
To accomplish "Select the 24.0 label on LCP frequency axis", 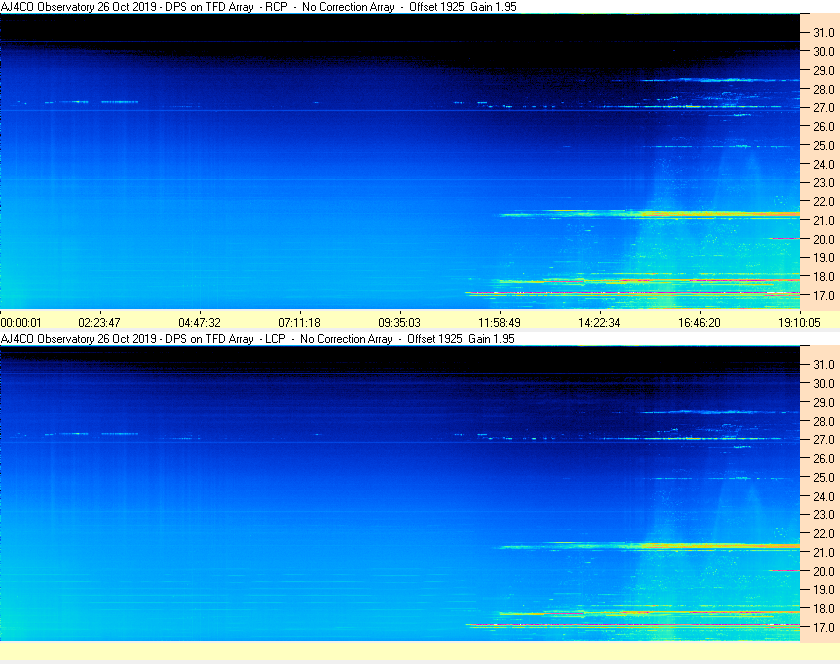I will click(x=824, y=496).
